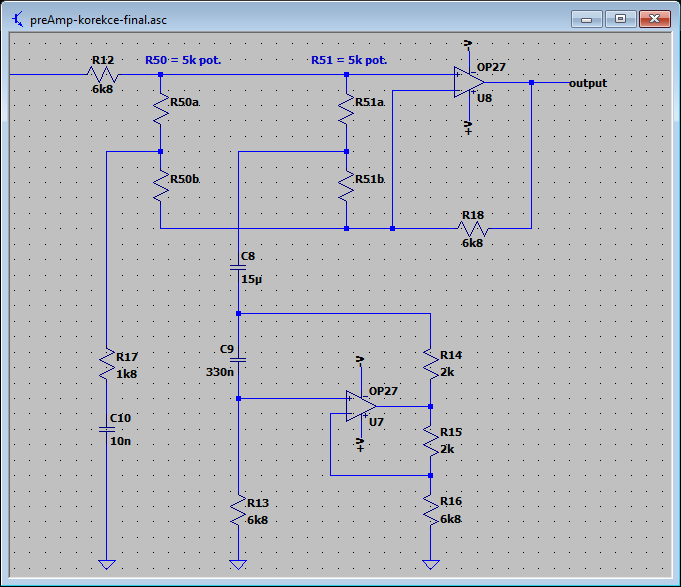Click the junction node between R50a and R50b
The height and width of the screenshot is (587, 681).
pos(161,152)
